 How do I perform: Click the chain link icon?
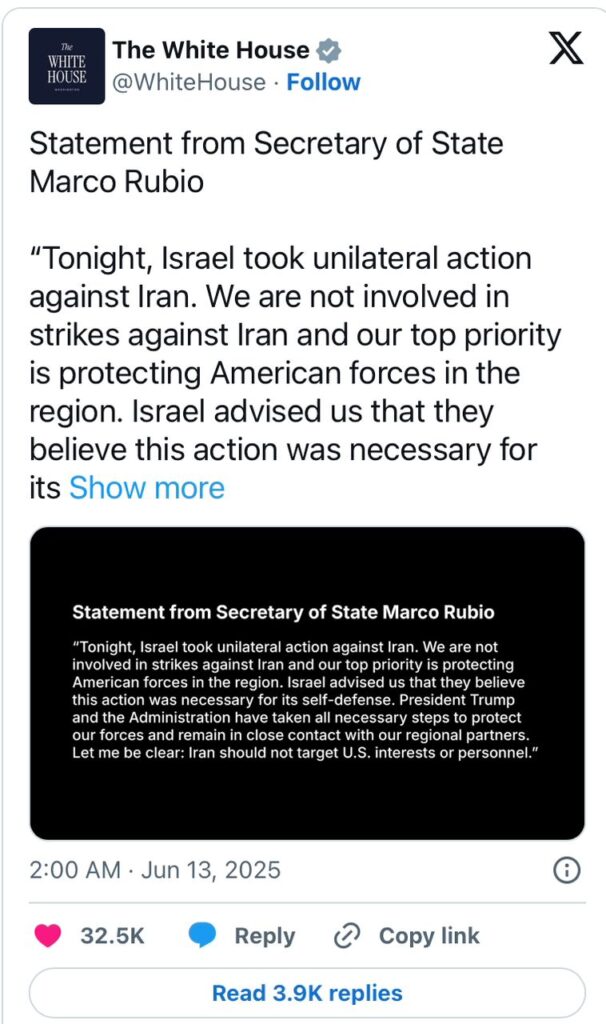[347, 936]
